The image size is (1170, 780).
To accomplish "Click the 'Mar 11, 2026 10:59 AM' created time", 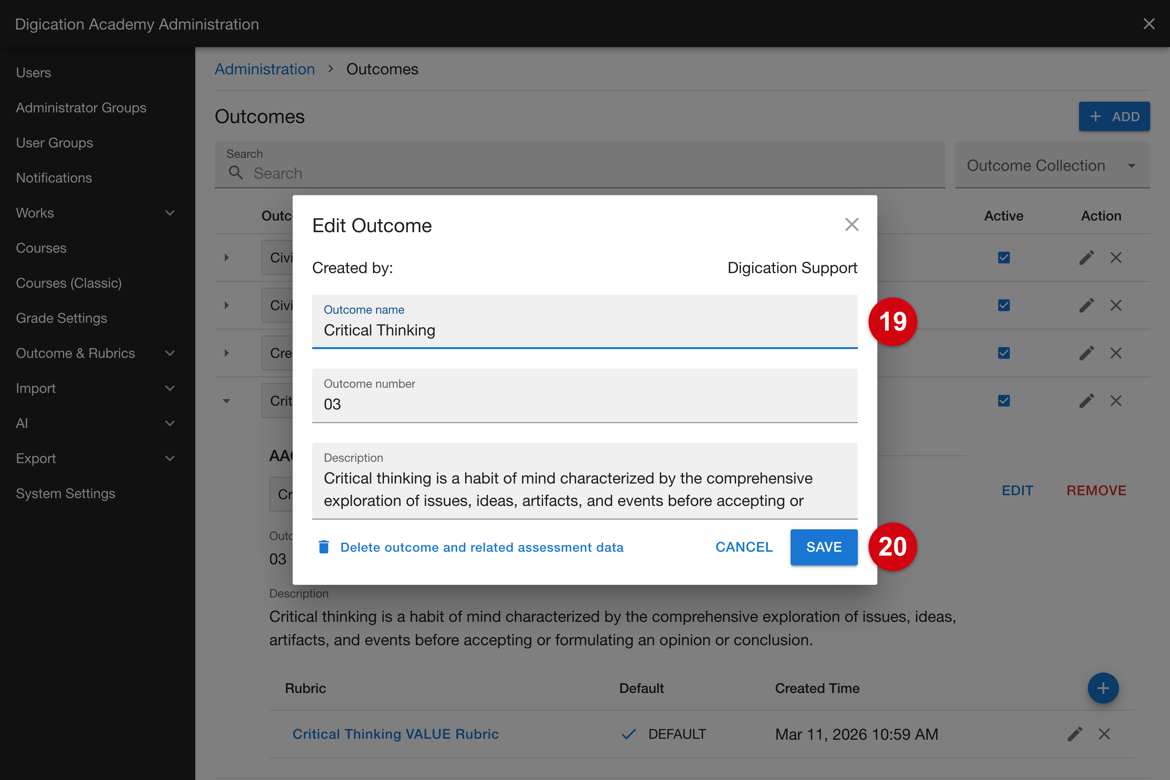I will coord(857,734).
